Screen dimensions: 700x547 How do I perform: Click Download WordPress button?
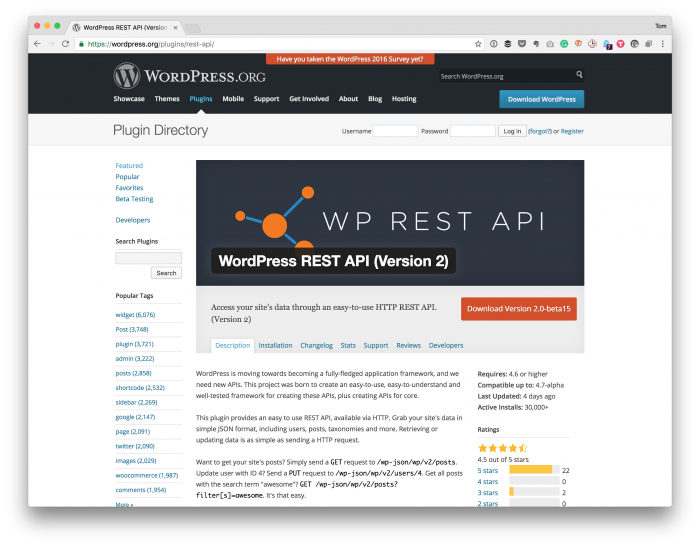[542, 99]
